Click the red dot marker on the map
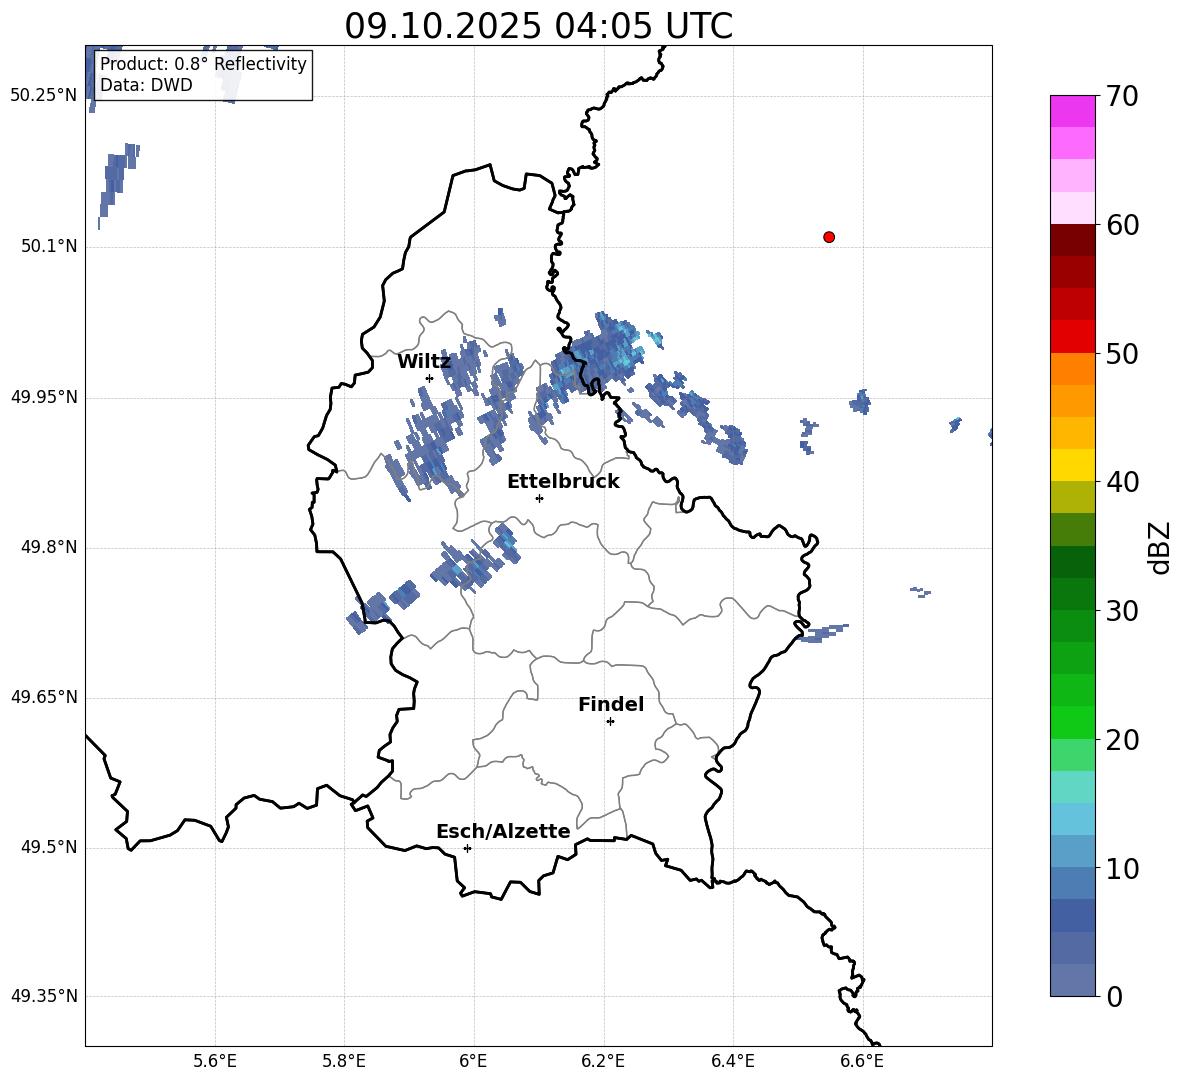Viewport: 1184px width, 1081px height. [828, 237]
